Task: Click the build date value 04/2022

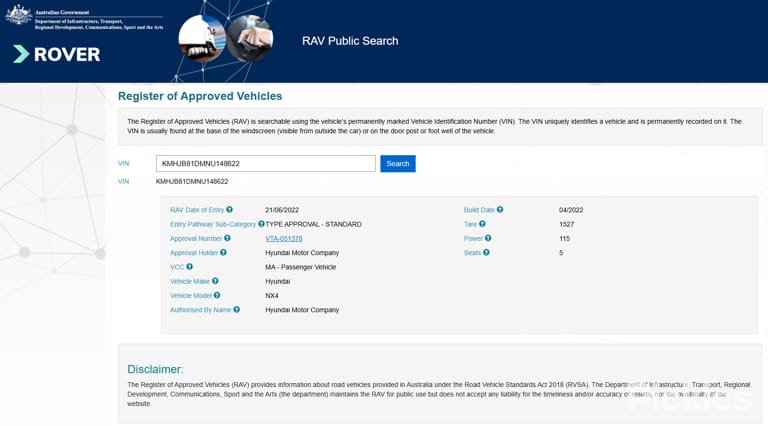Action: [x=571, y=210]
